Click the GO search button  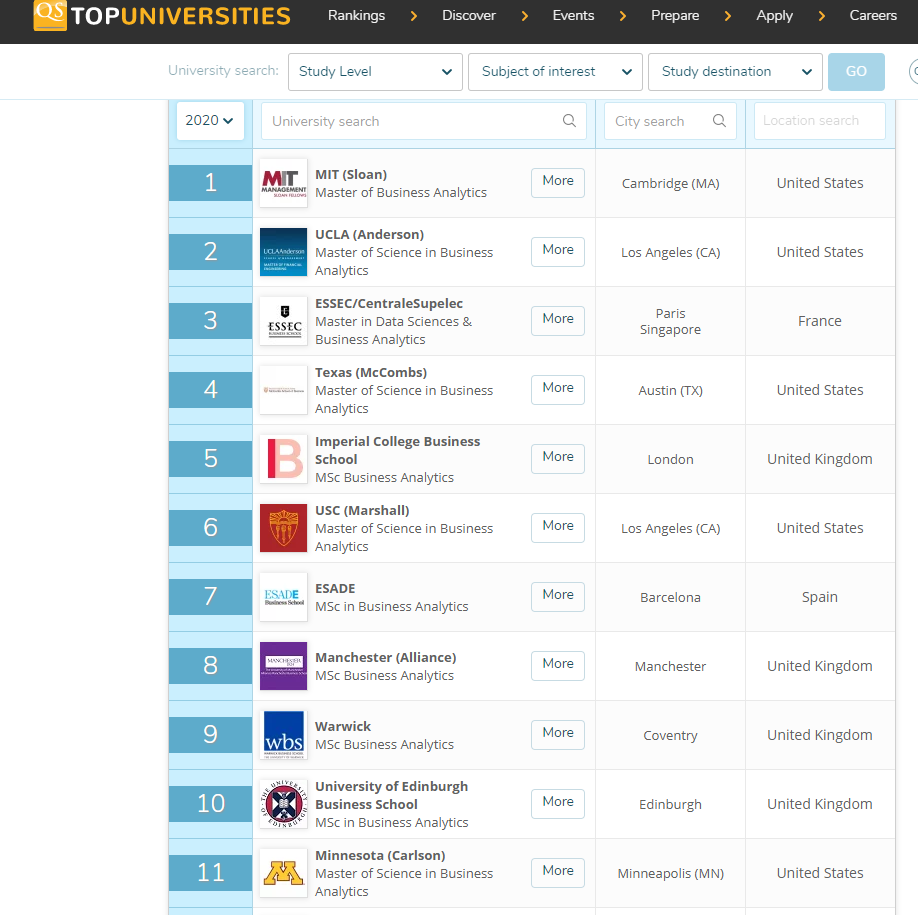point(856,72)
